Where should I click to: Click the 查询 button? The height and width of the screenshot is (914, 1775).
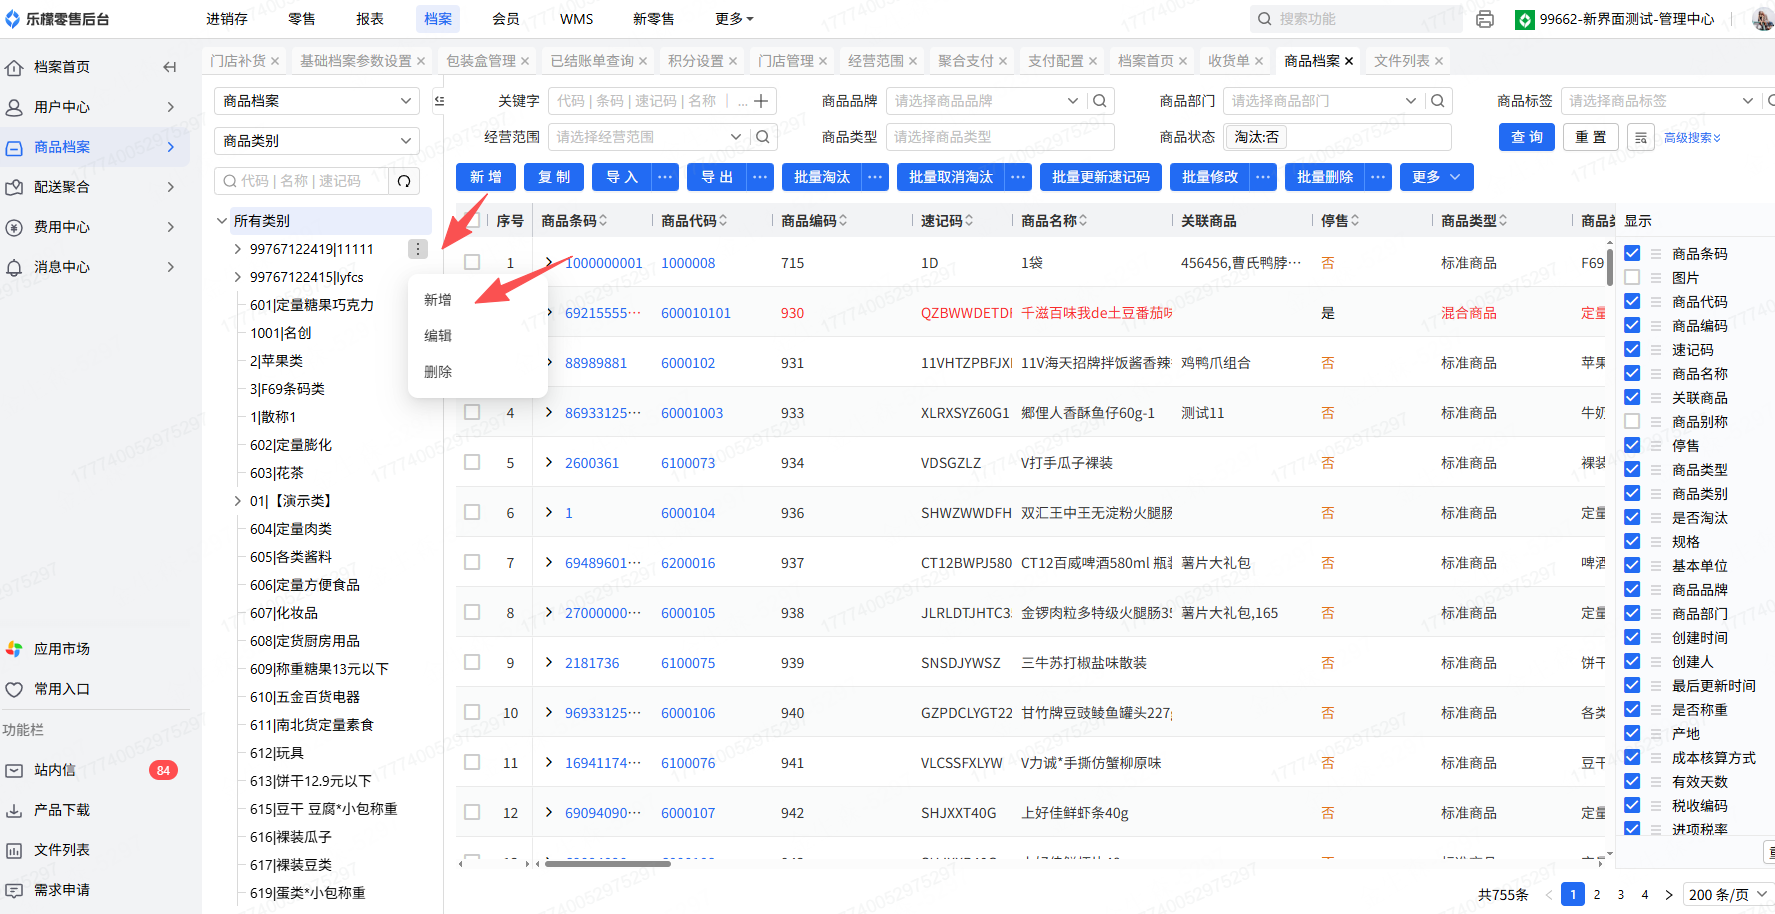(1526, 137)
